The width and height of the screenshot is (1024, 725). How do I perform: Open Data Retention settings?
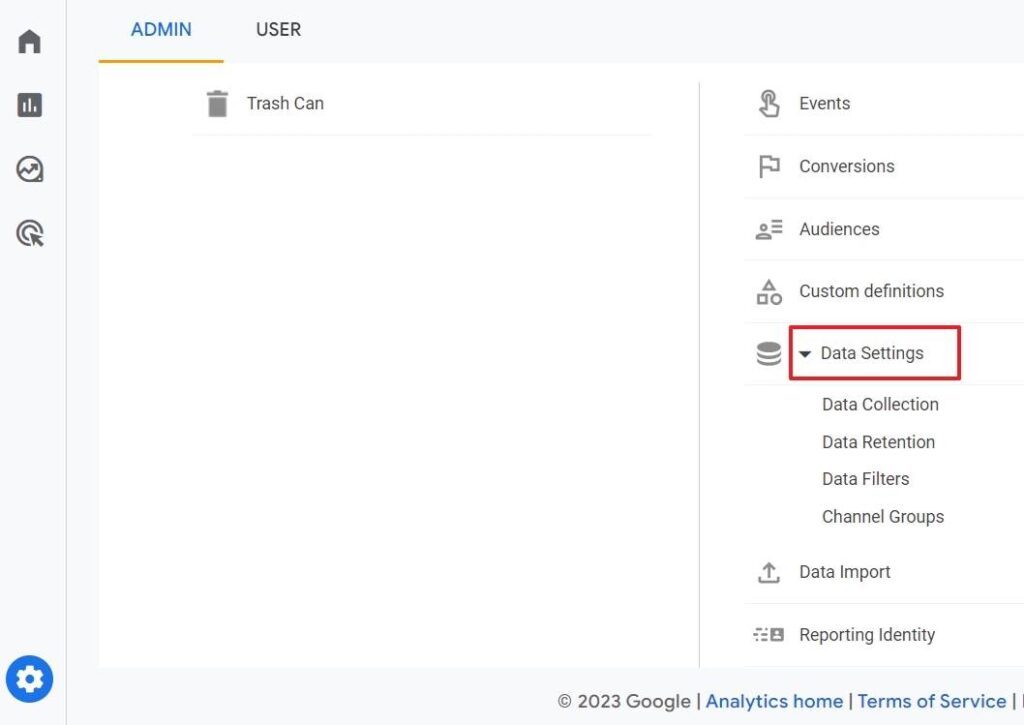pos(878,442)
